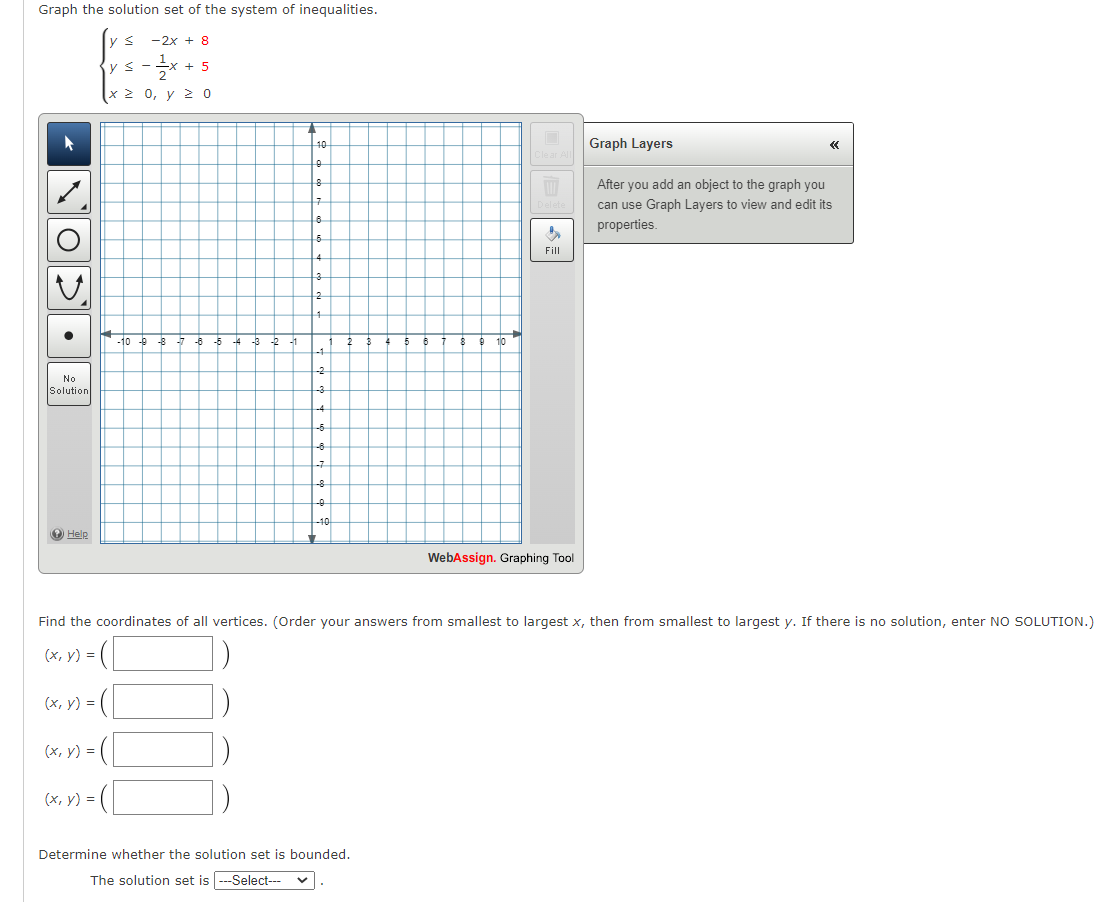1117x902 pixels.
Task: Select the pointer arrow tool
Action: [69, 144]
